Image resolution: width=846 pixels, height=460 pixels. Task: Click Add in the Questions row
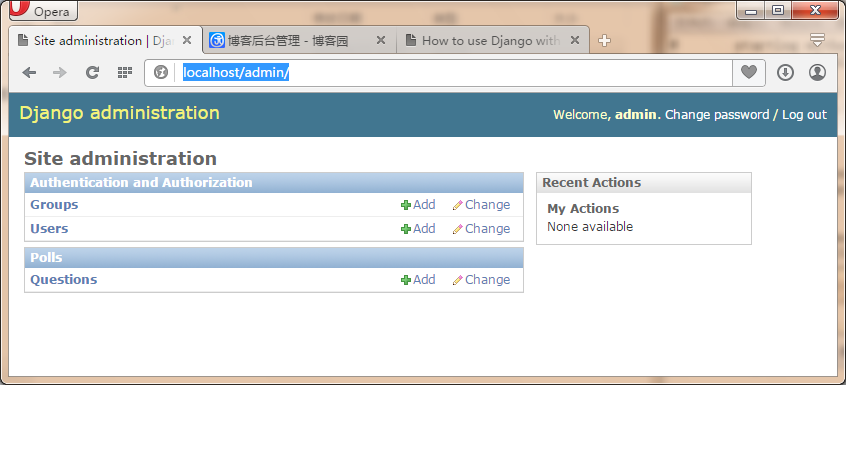419,279
